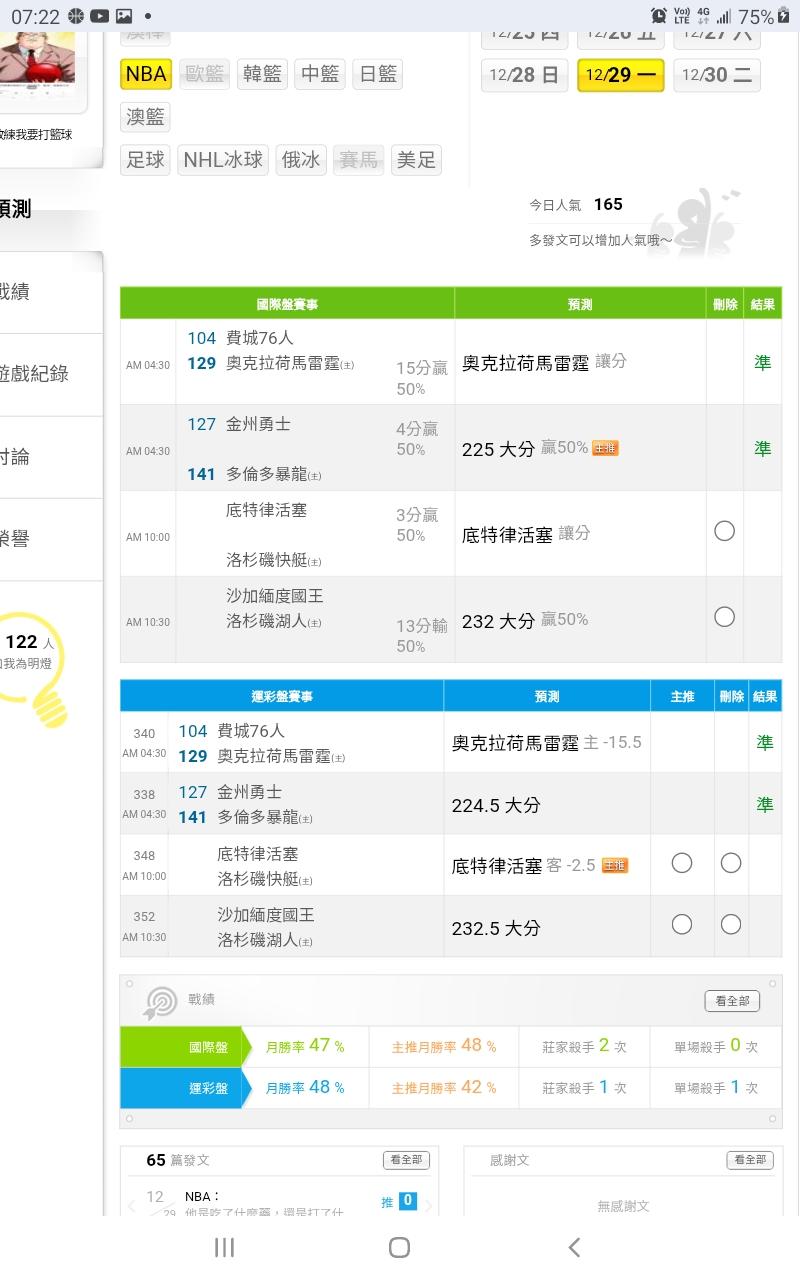Screen dimensions: 800x1280
Task: Click the orange 主推 badge beside 客 -2.5
Action: pos(615,865)
